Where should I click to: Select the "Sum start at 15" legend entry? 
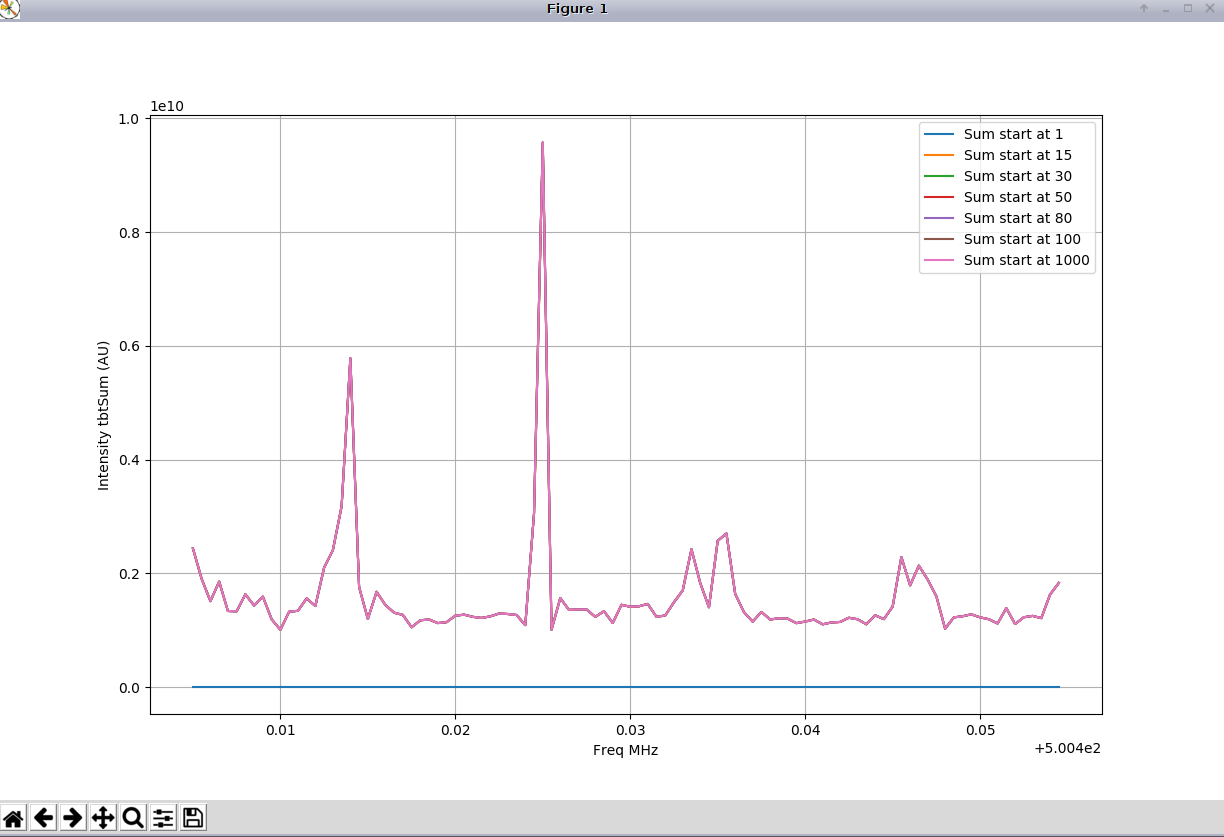tap(1017, 155)
